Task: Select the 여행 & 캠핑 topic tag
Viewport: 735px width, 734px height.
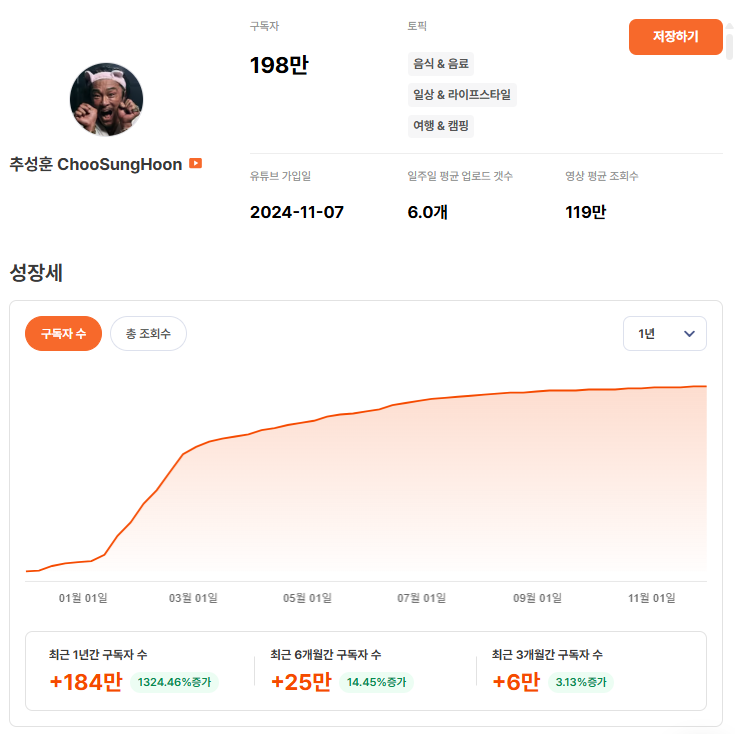Action: point(441,126)
